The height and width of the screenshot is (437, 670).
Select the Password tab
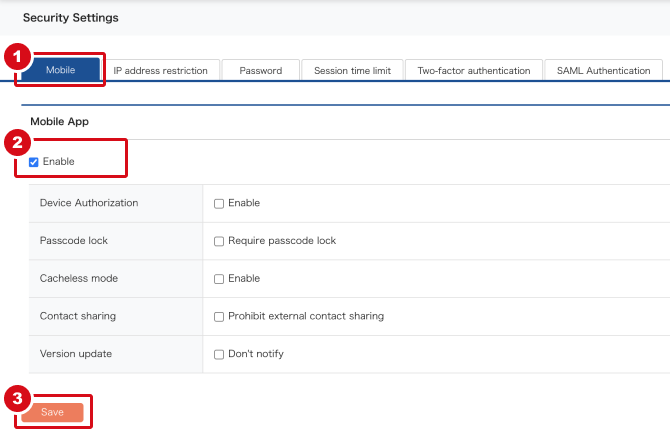(x=260, y=70)
